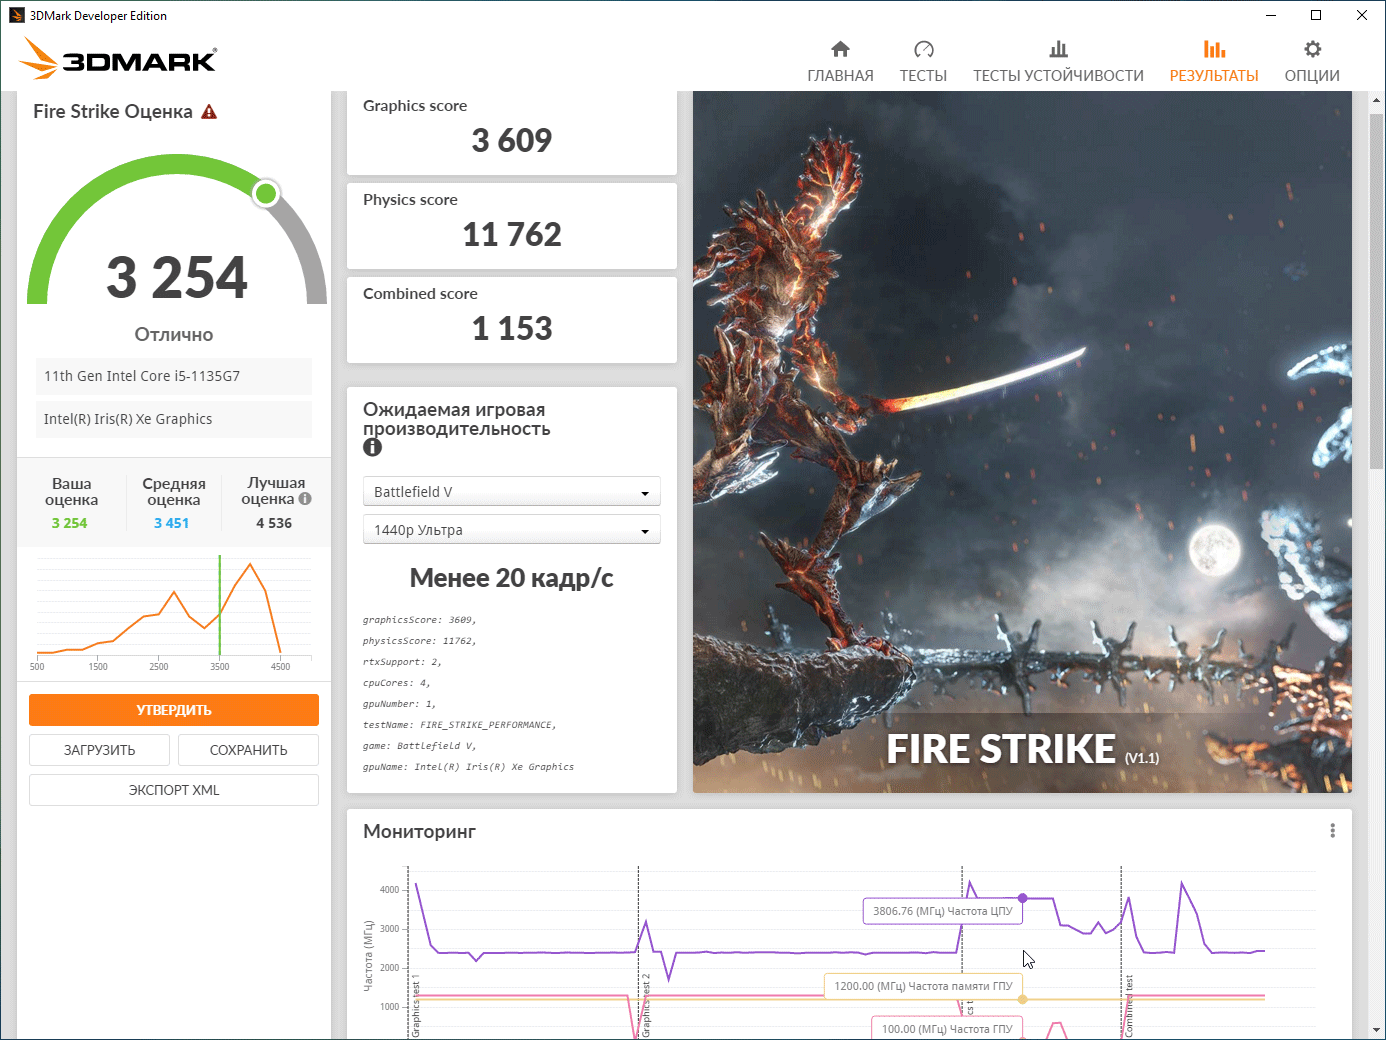
Task: Click the Intel(R) Iris(R) Xe Graphics field
Action: point(174,419)
